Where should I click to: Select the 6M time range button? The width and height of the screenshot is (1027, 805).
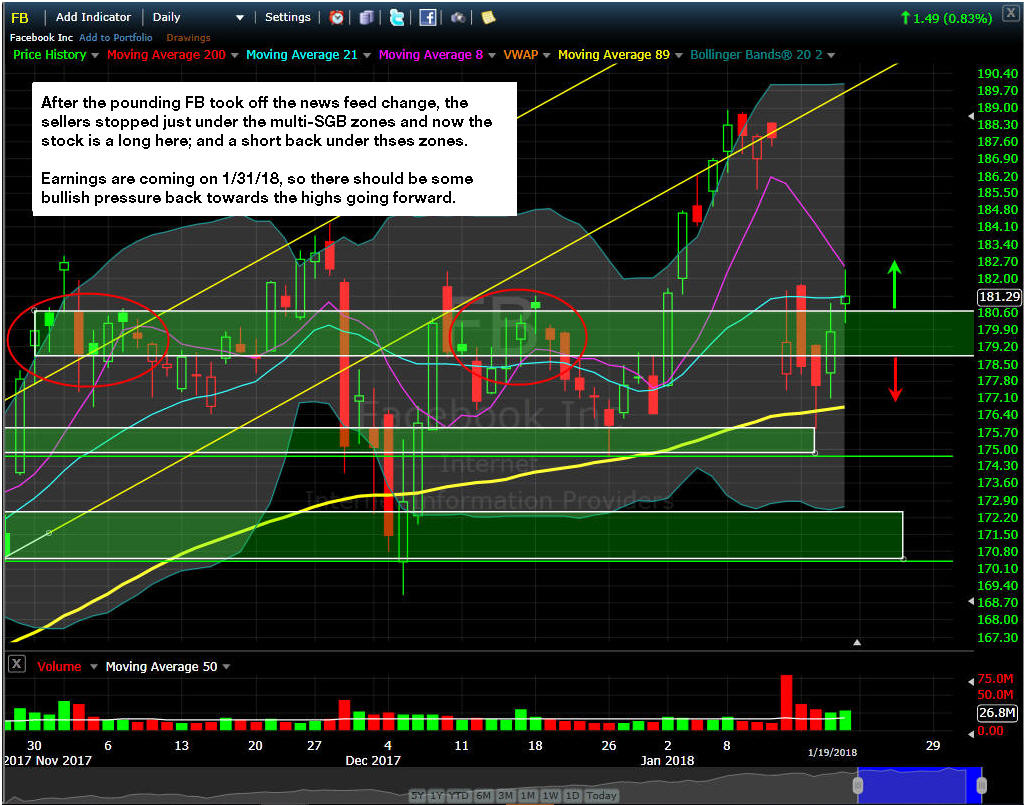tap(483, 795)
